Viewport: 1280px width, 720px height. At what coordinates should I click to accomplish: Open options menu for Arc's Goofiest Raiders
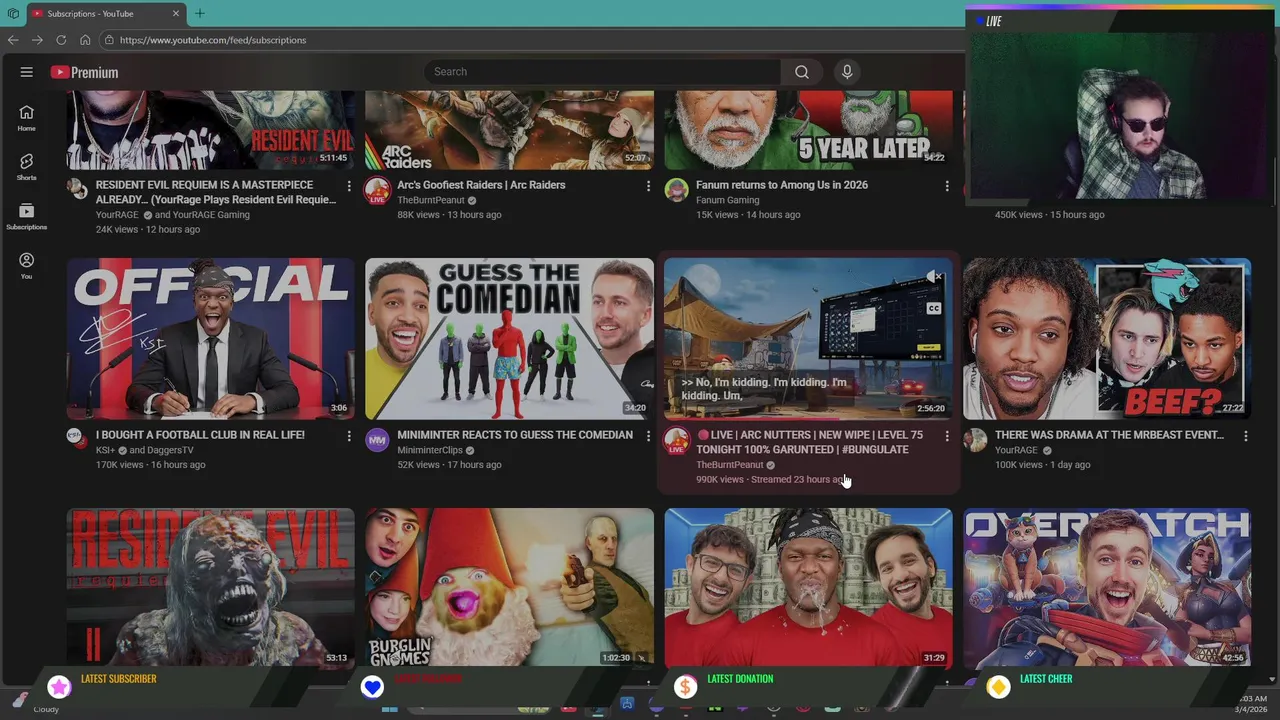pyautogui.click(x=648, y=186)
